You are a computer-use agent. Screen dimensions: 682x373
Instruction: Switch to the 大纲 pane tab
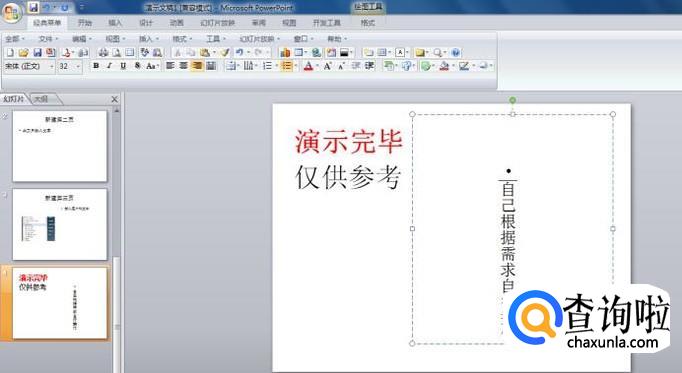click(41, 99)
